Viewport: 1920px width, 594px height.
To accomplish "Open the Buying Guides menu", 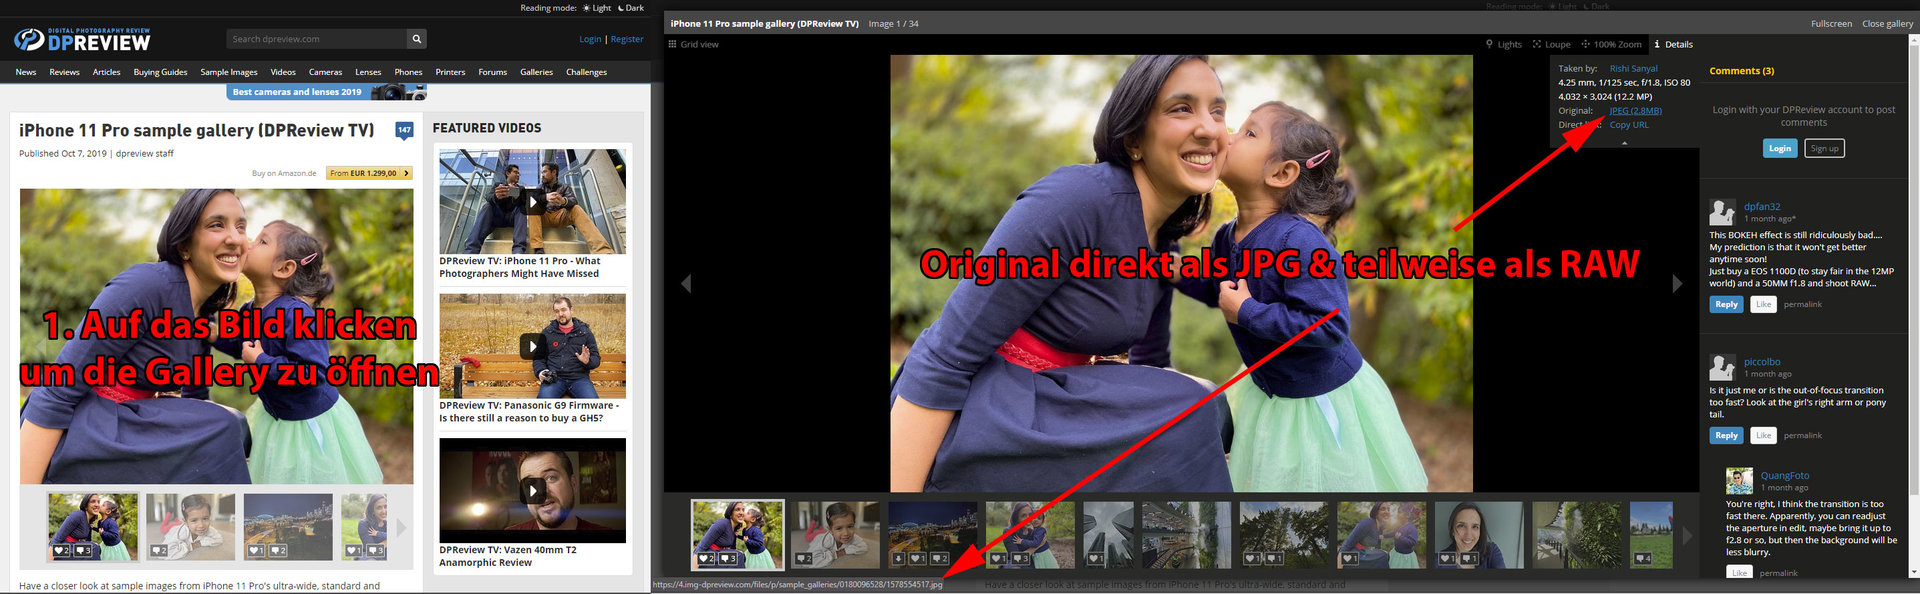I will pos(161,72).
